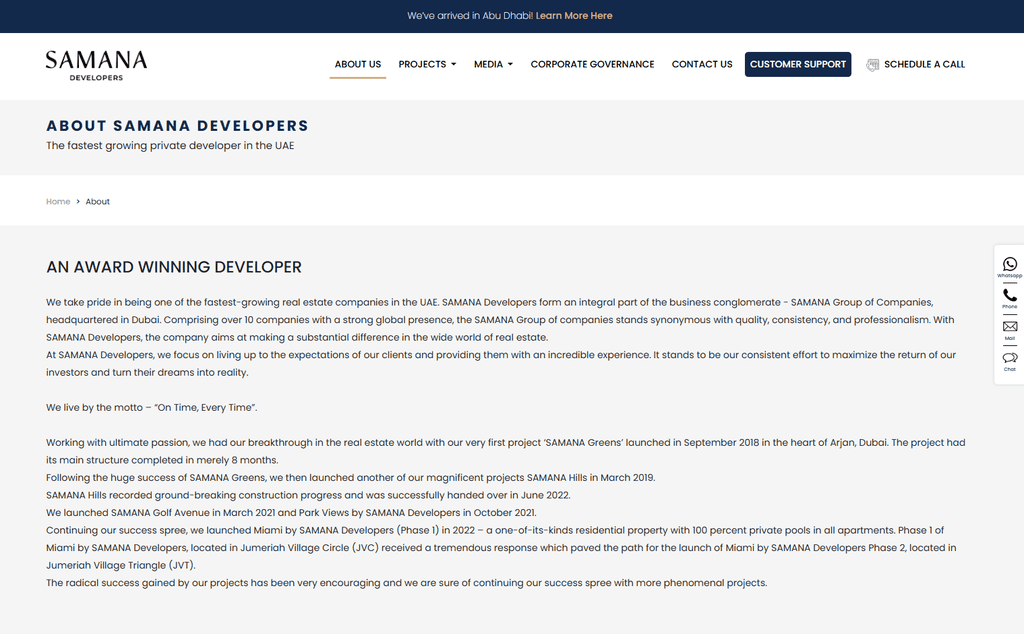Click the 'An Award Winning Developer' heading
1024x634 pixels.
[x=174, y=267]
